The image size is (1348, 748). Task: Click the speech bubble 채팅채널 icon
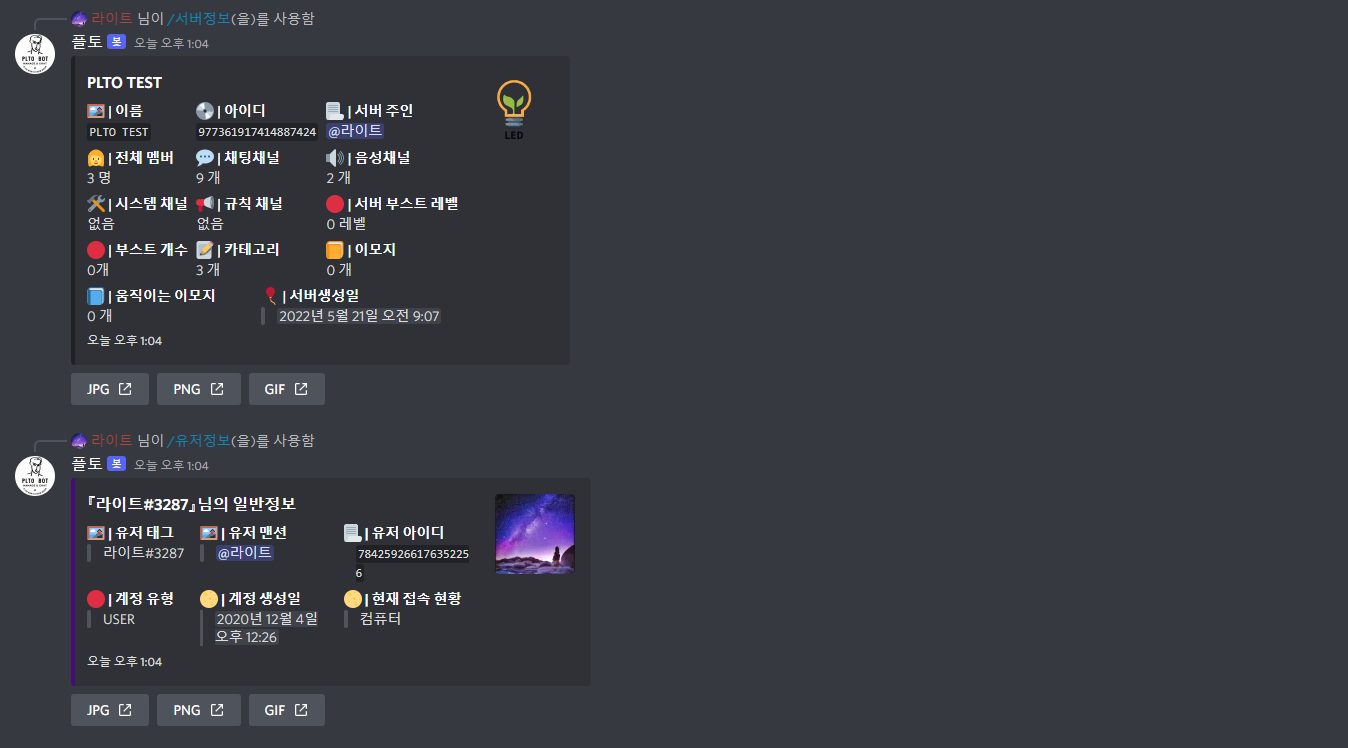205,158
